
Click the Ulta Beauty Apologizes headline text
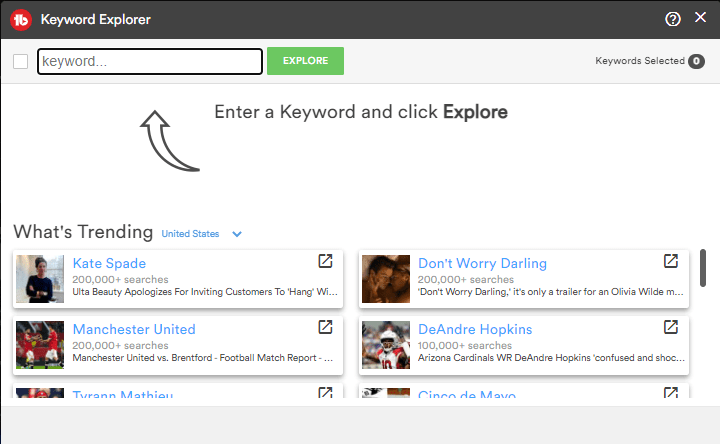point(205,292)
